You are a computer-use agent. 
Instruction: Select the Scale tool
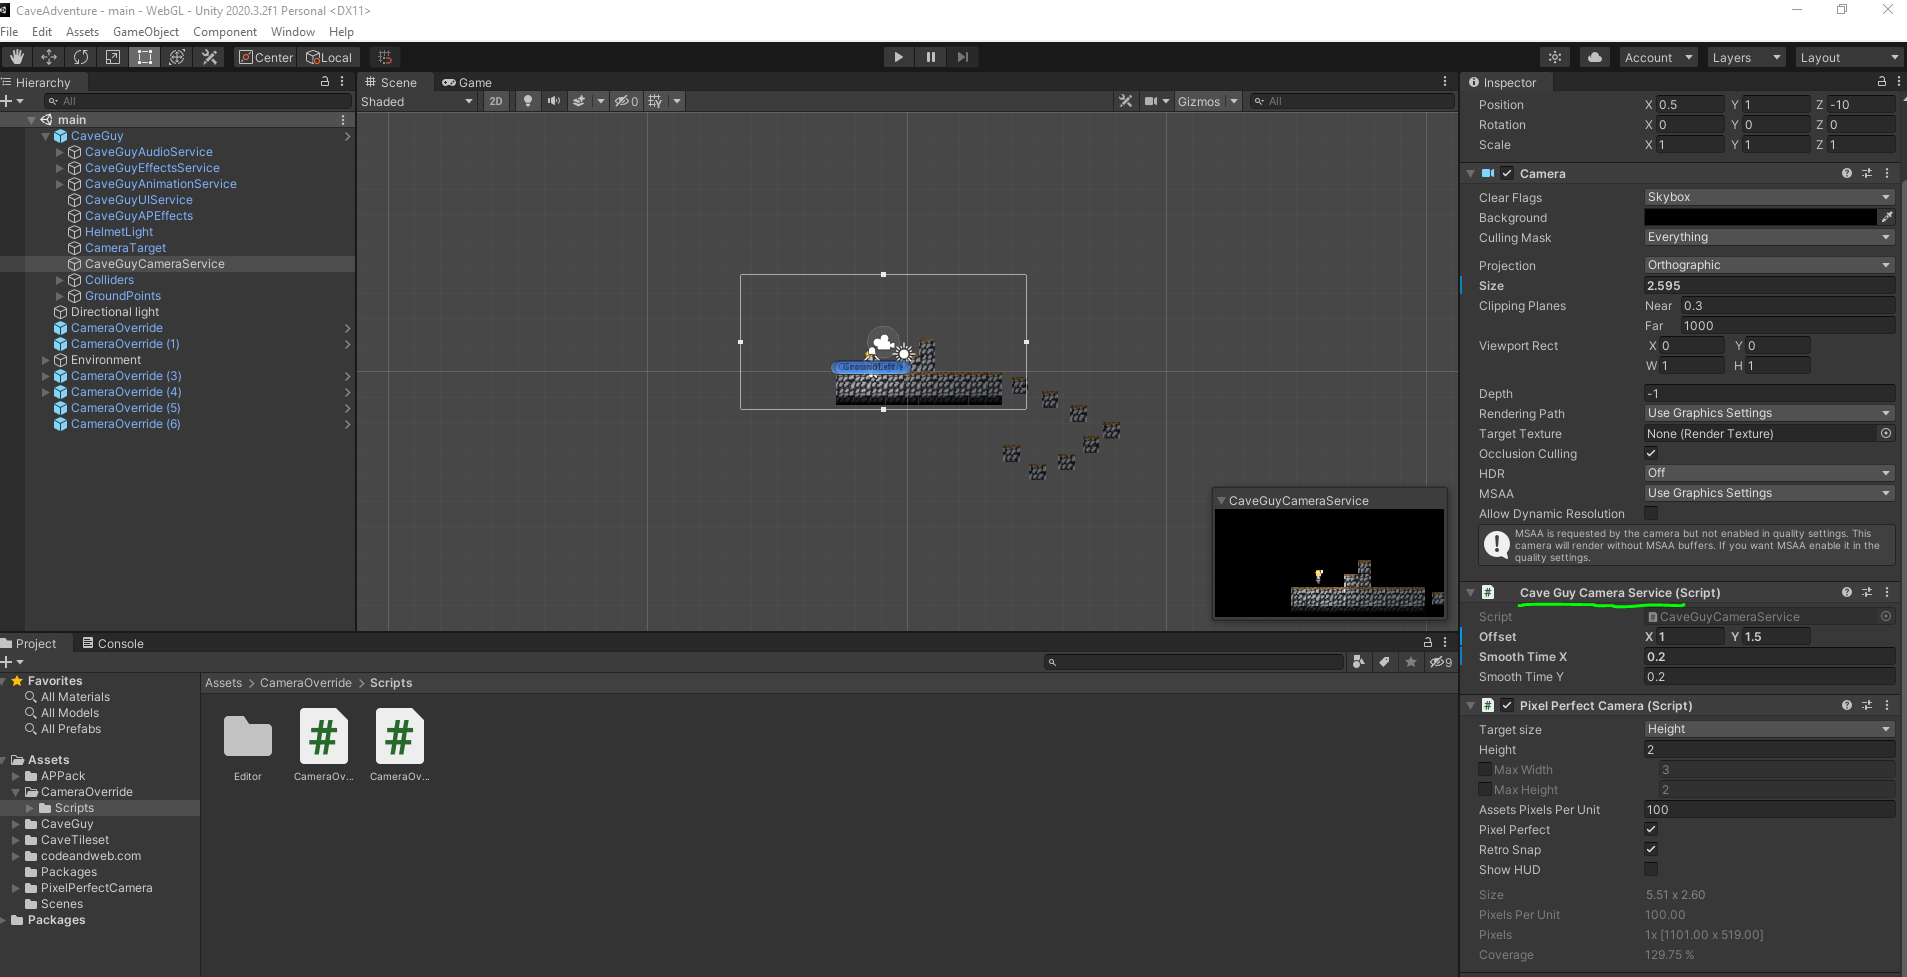pos(112,57)
